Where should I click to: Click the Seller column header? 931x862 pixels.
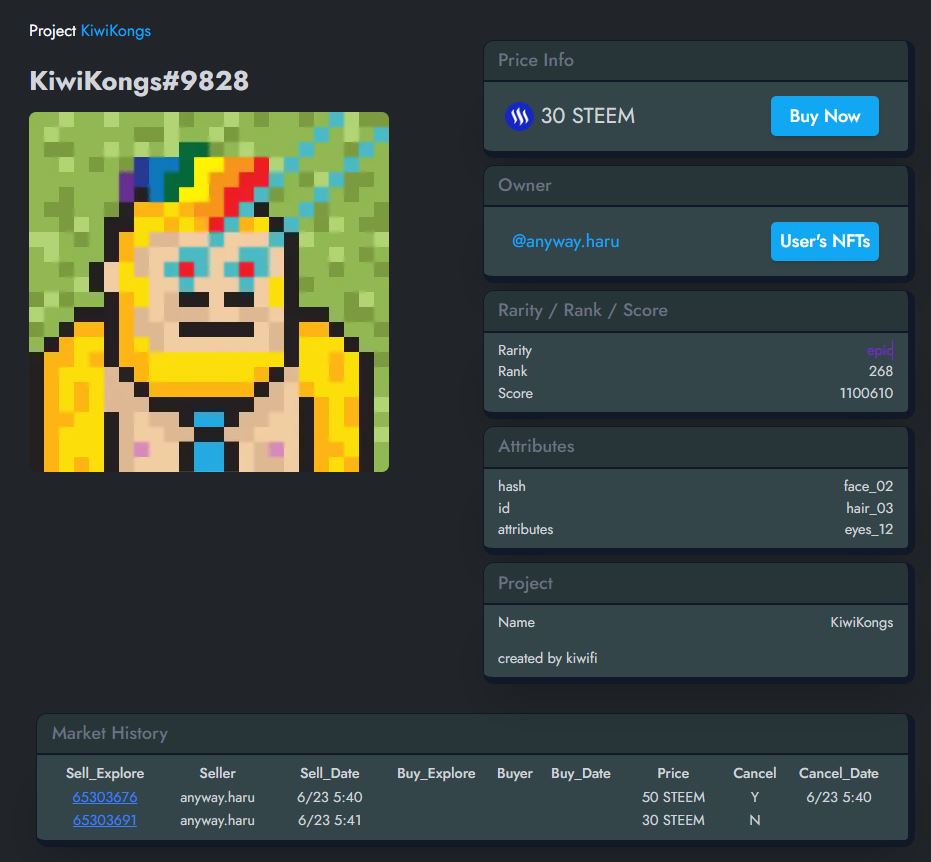tap(217, 773)
